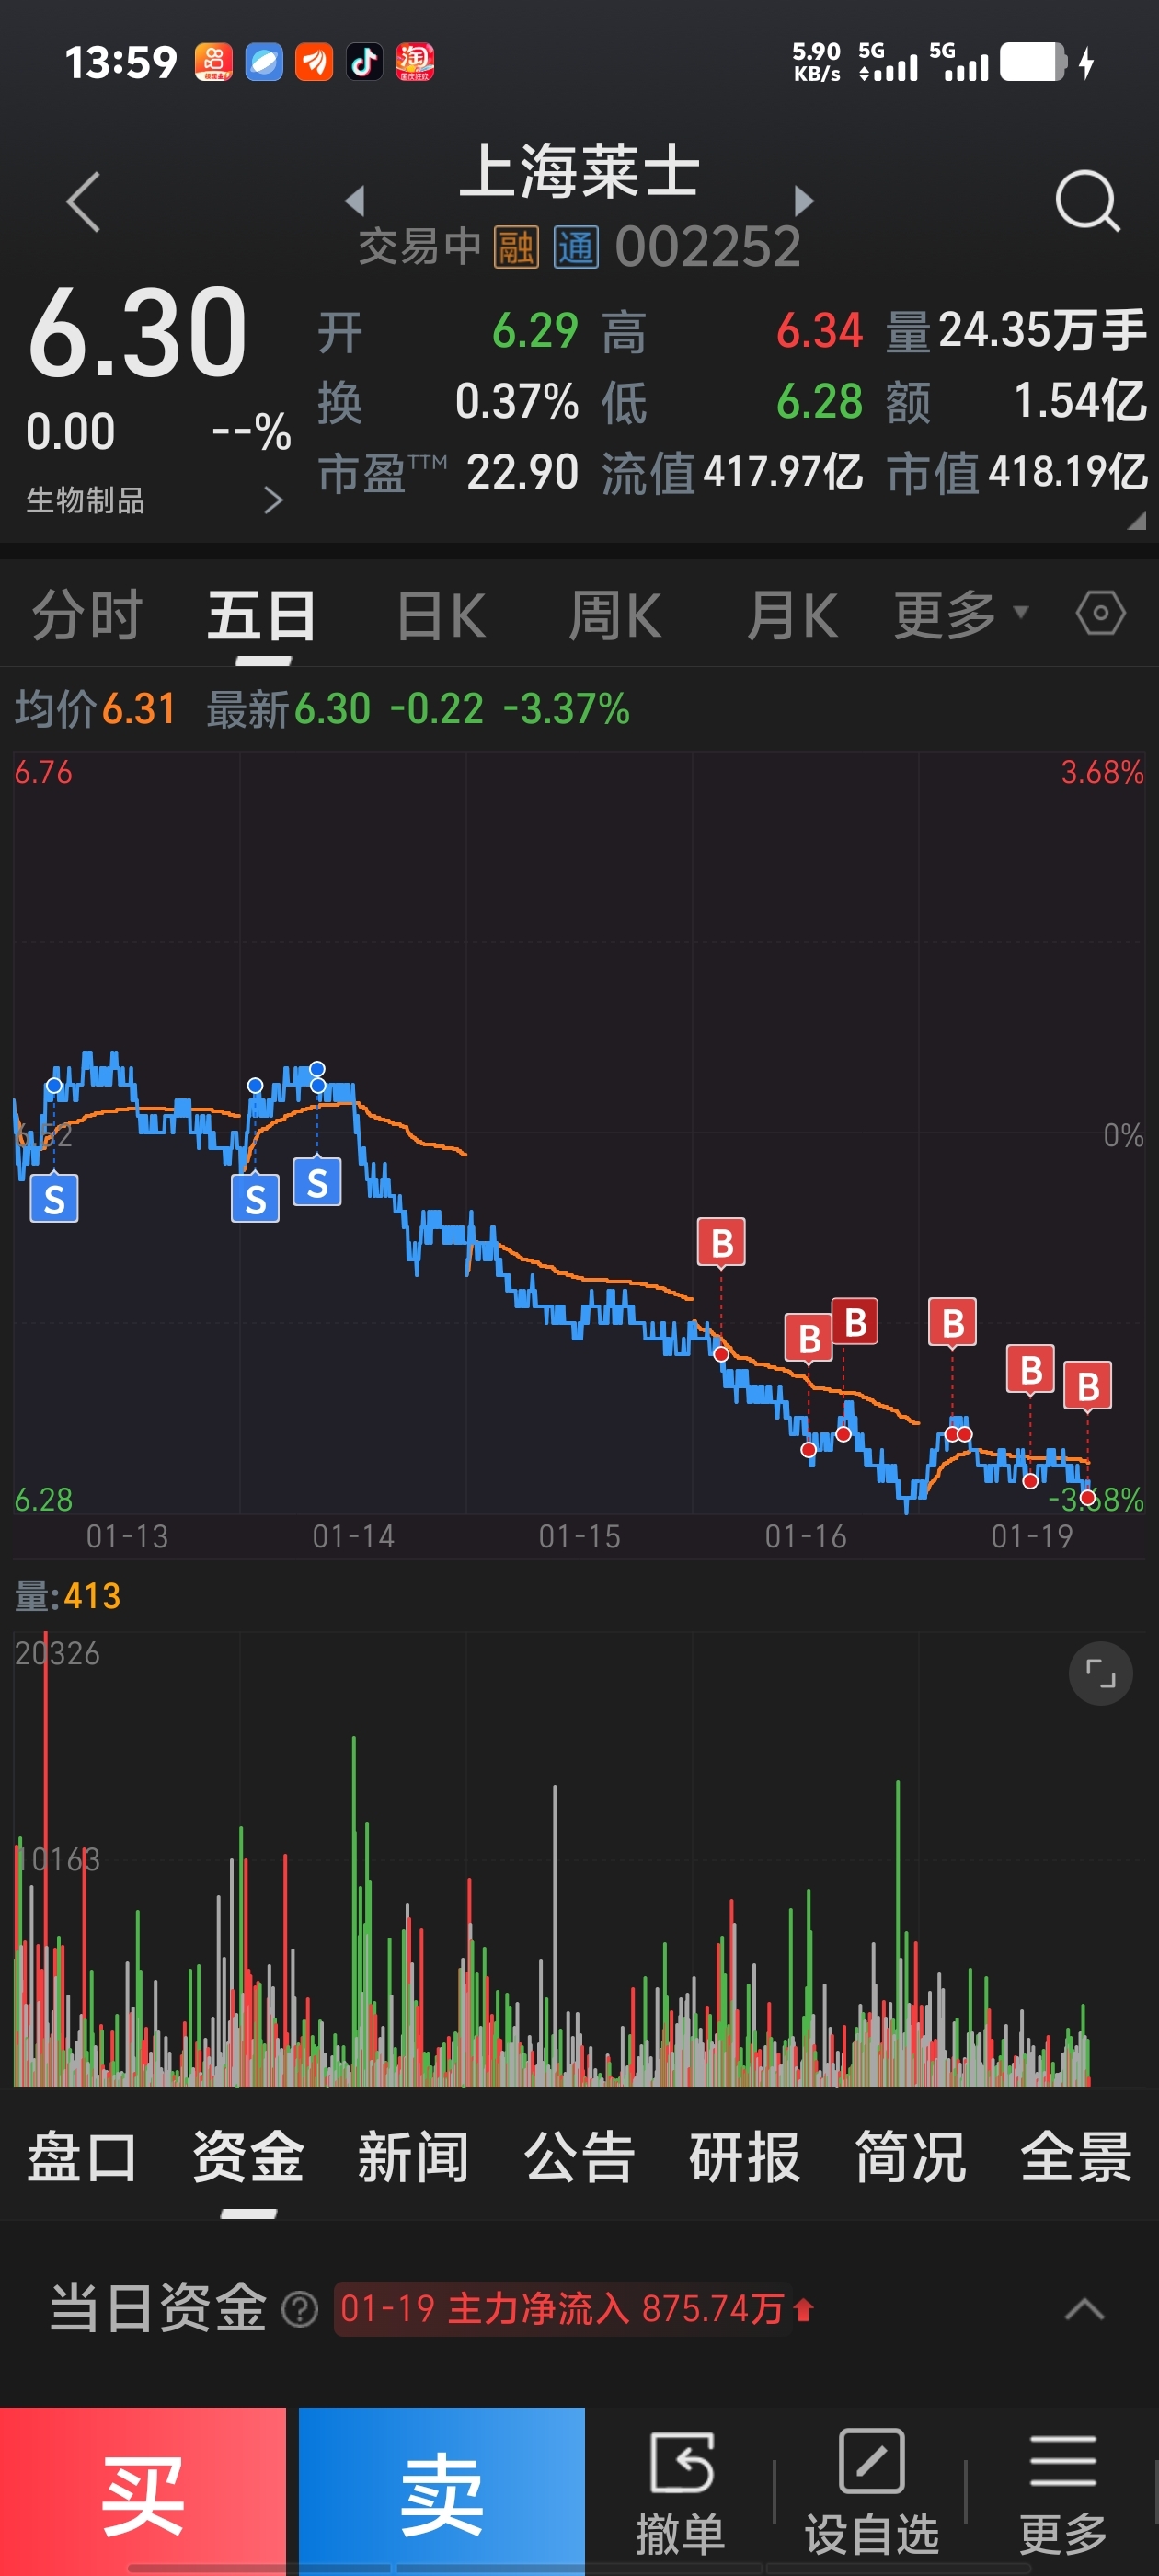Expand volume chart to fullscreen
The image size is (1159, 2576).
pos(1100,1673)
